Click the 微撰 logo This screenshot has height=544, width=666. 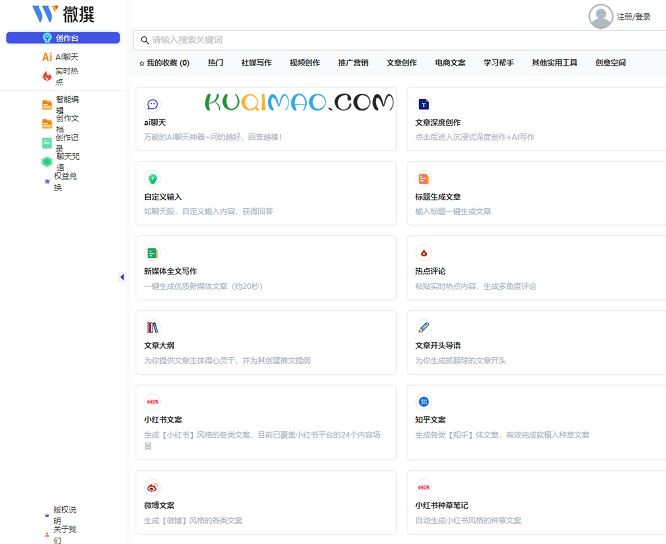(x=63, y=14)
